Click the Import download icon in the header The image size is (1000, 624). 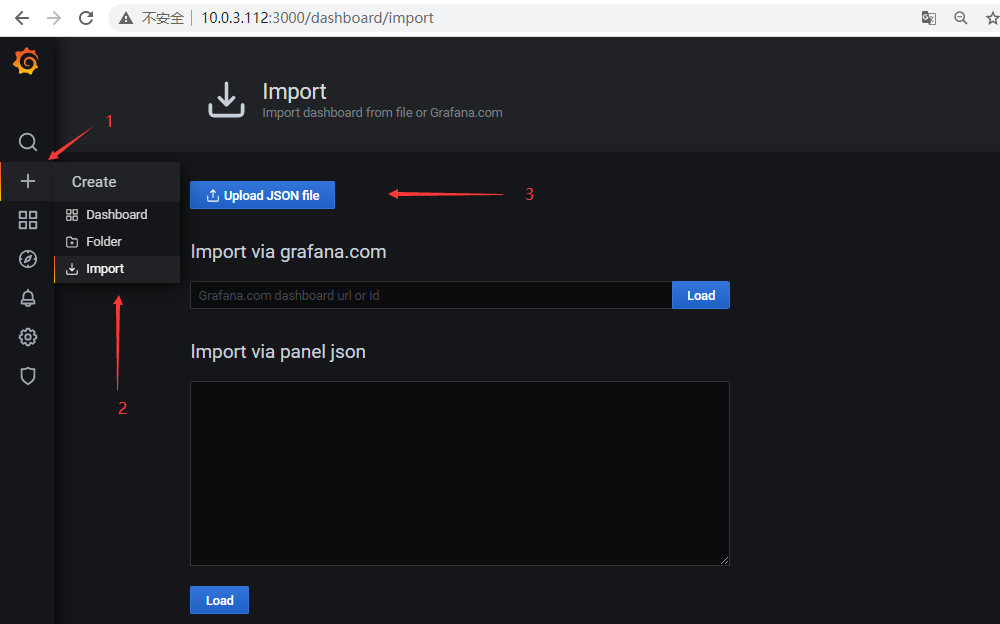[226, 99]
